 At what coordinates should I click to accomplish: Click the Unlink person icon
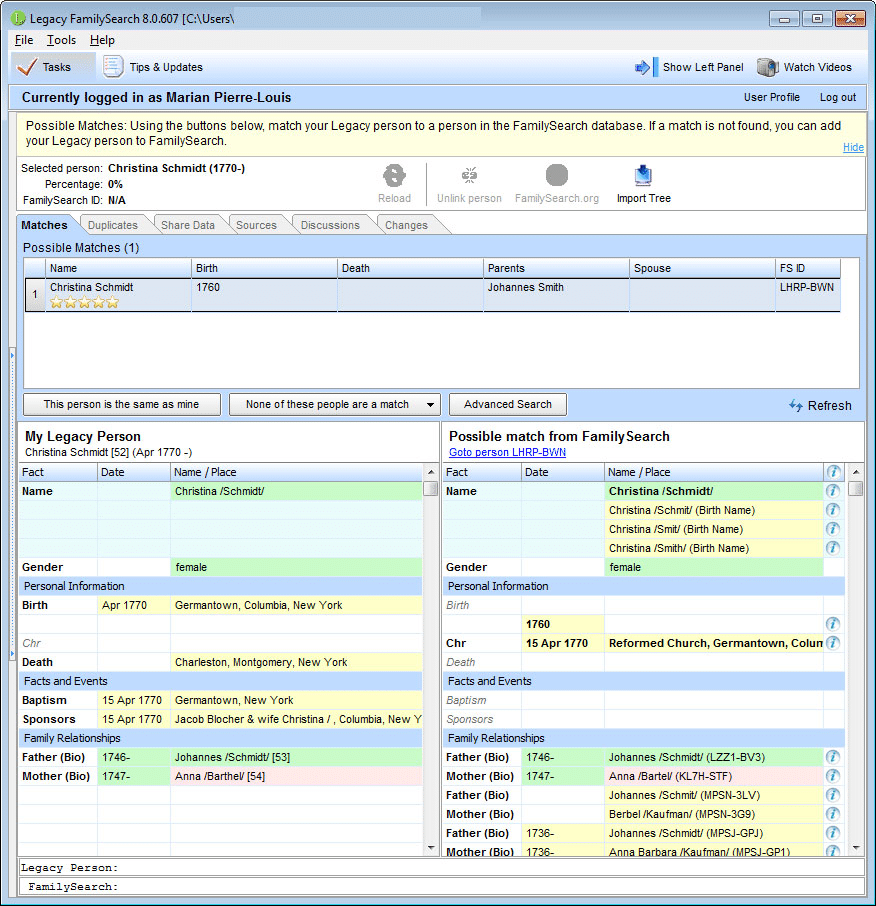coord(469,175)
